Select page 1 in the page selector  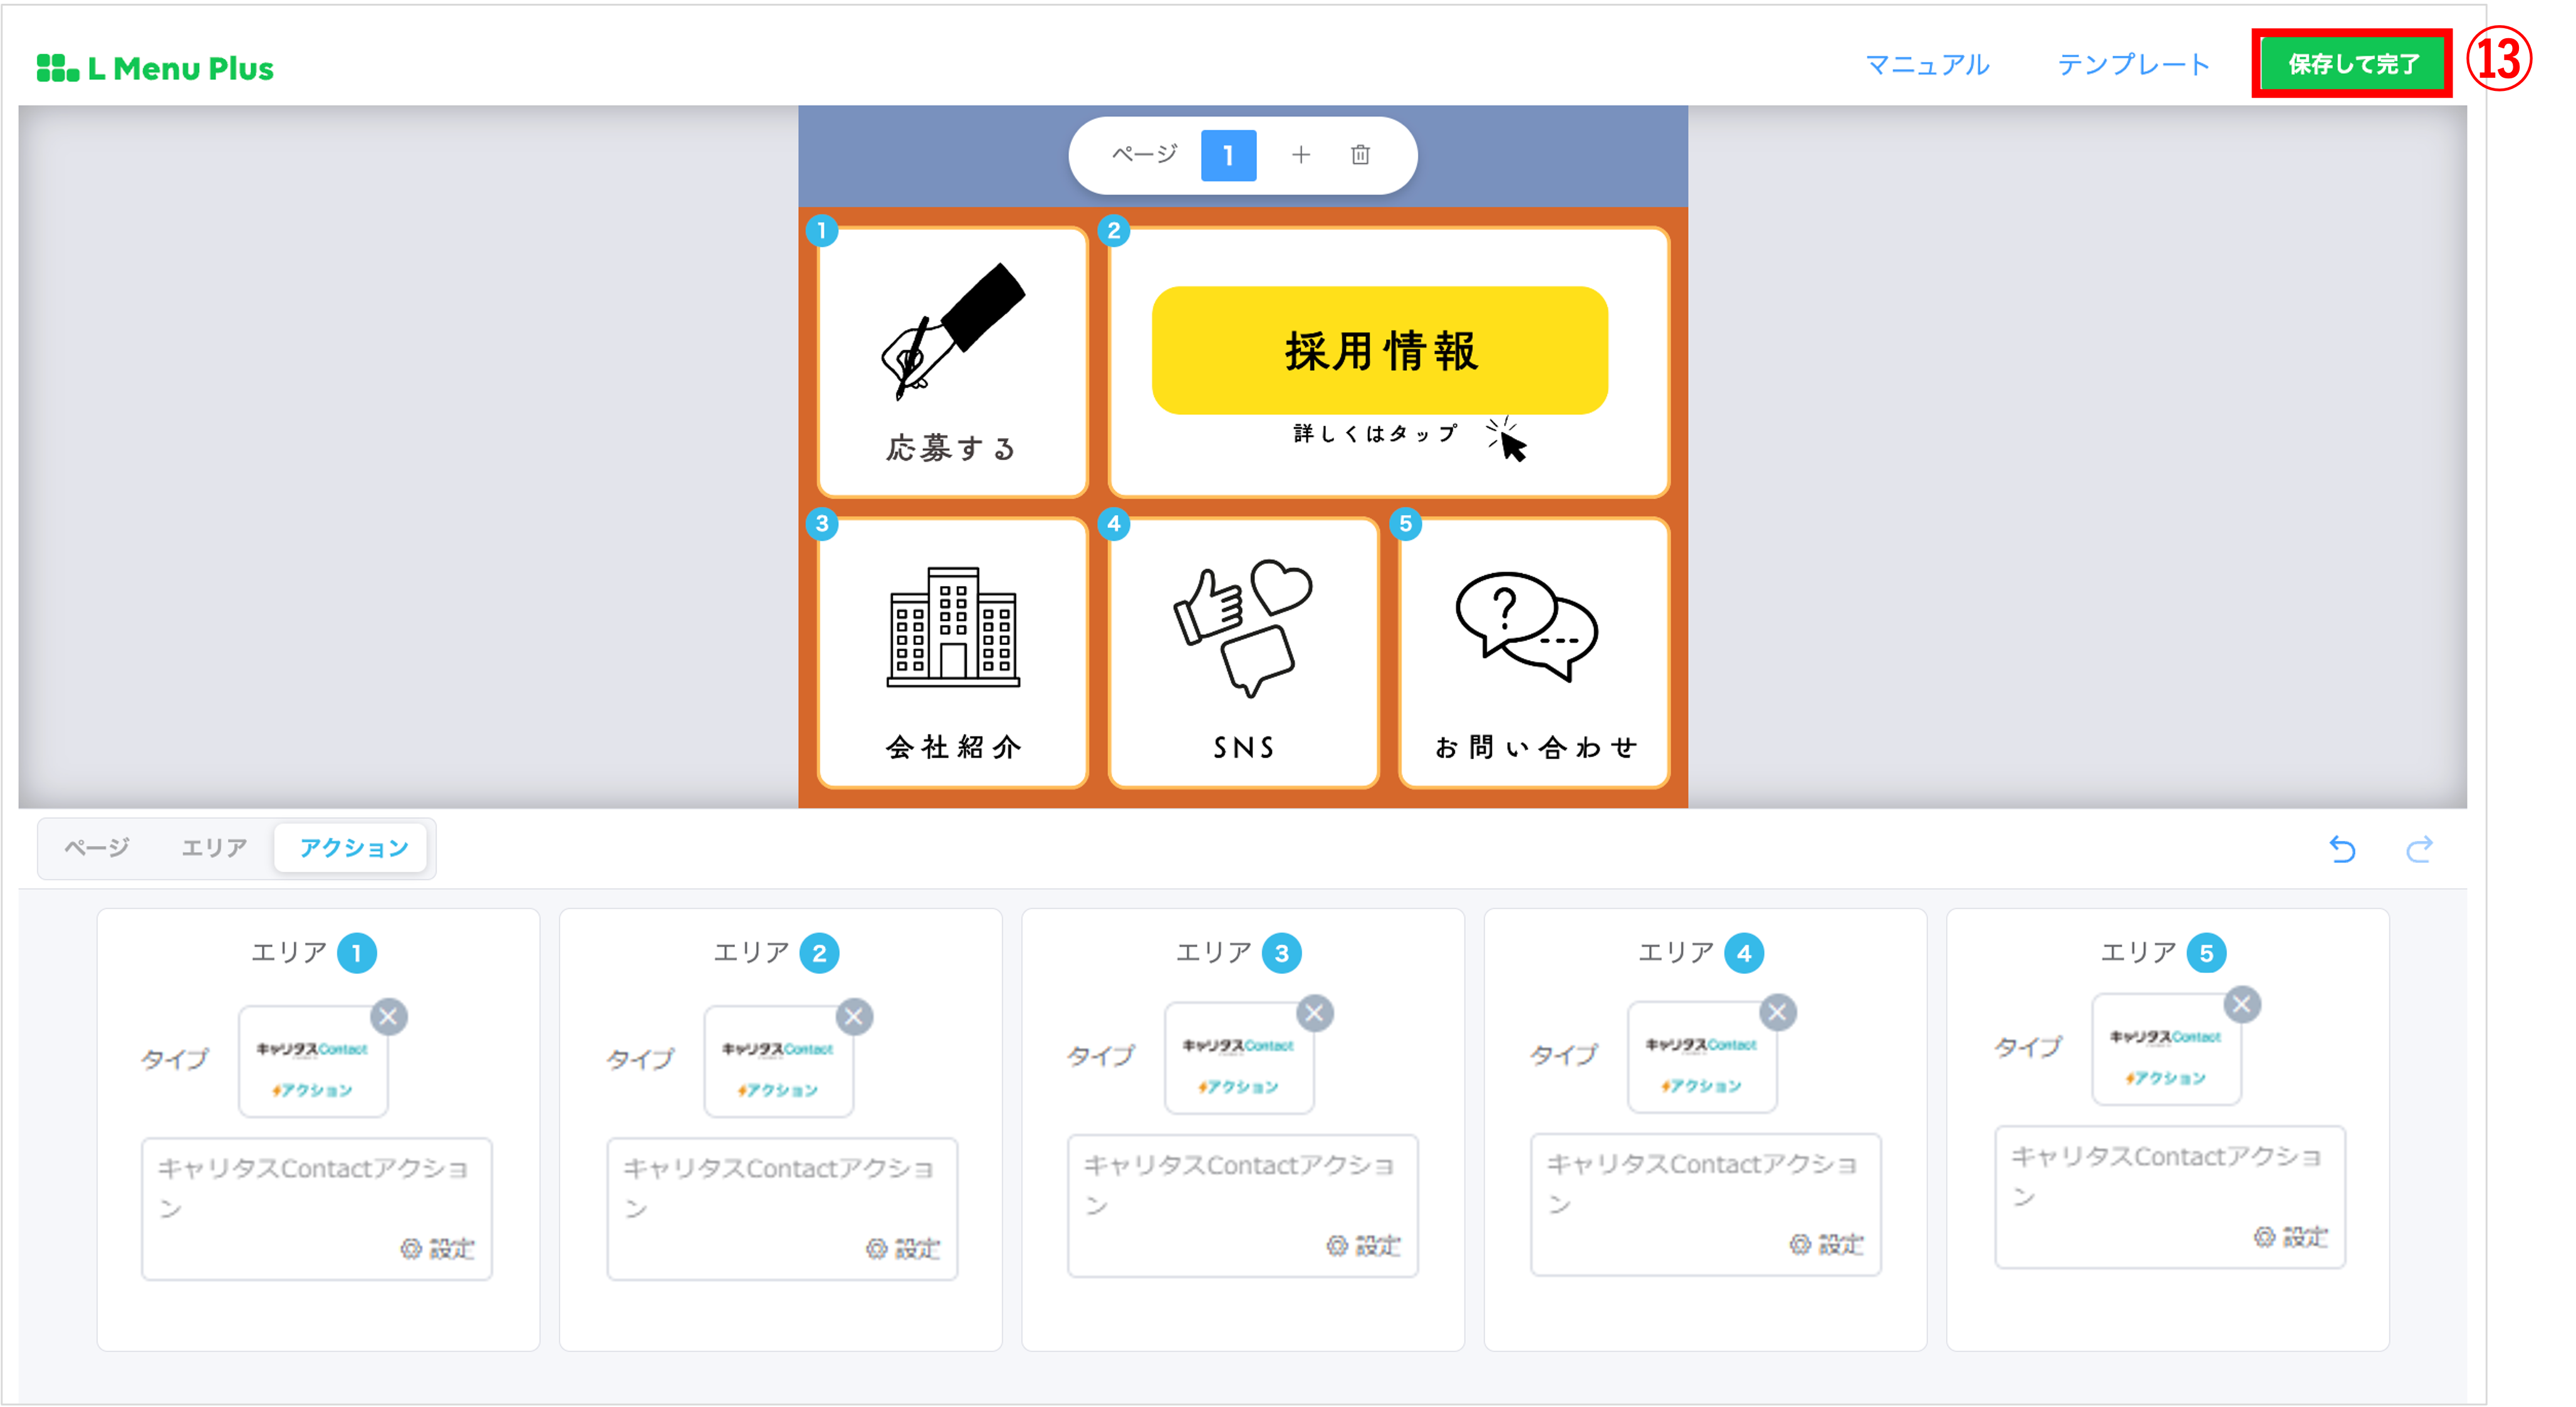tap(1228, 155)
